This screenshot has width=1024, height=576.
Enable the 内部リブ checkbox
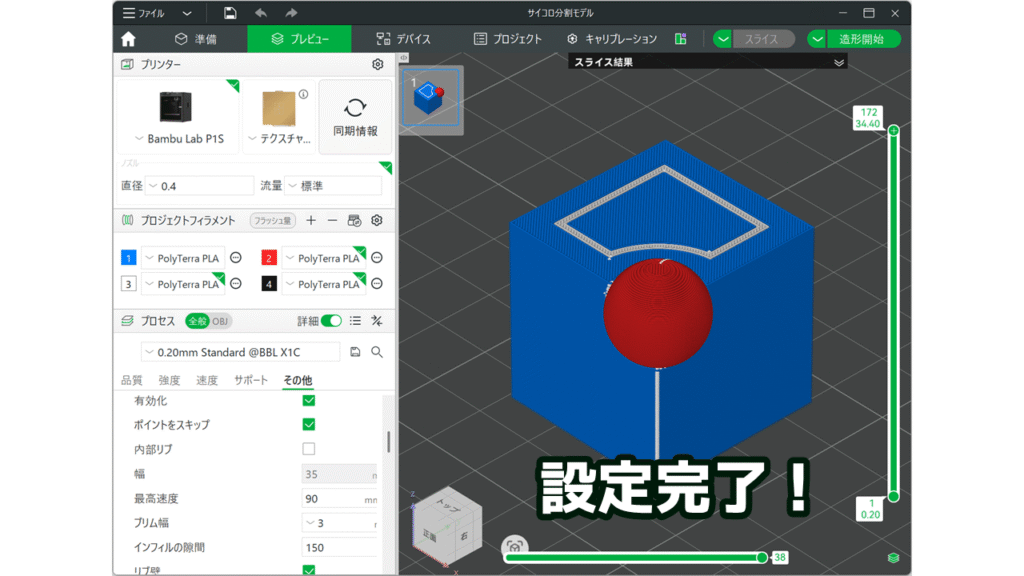tap(309, 449)
